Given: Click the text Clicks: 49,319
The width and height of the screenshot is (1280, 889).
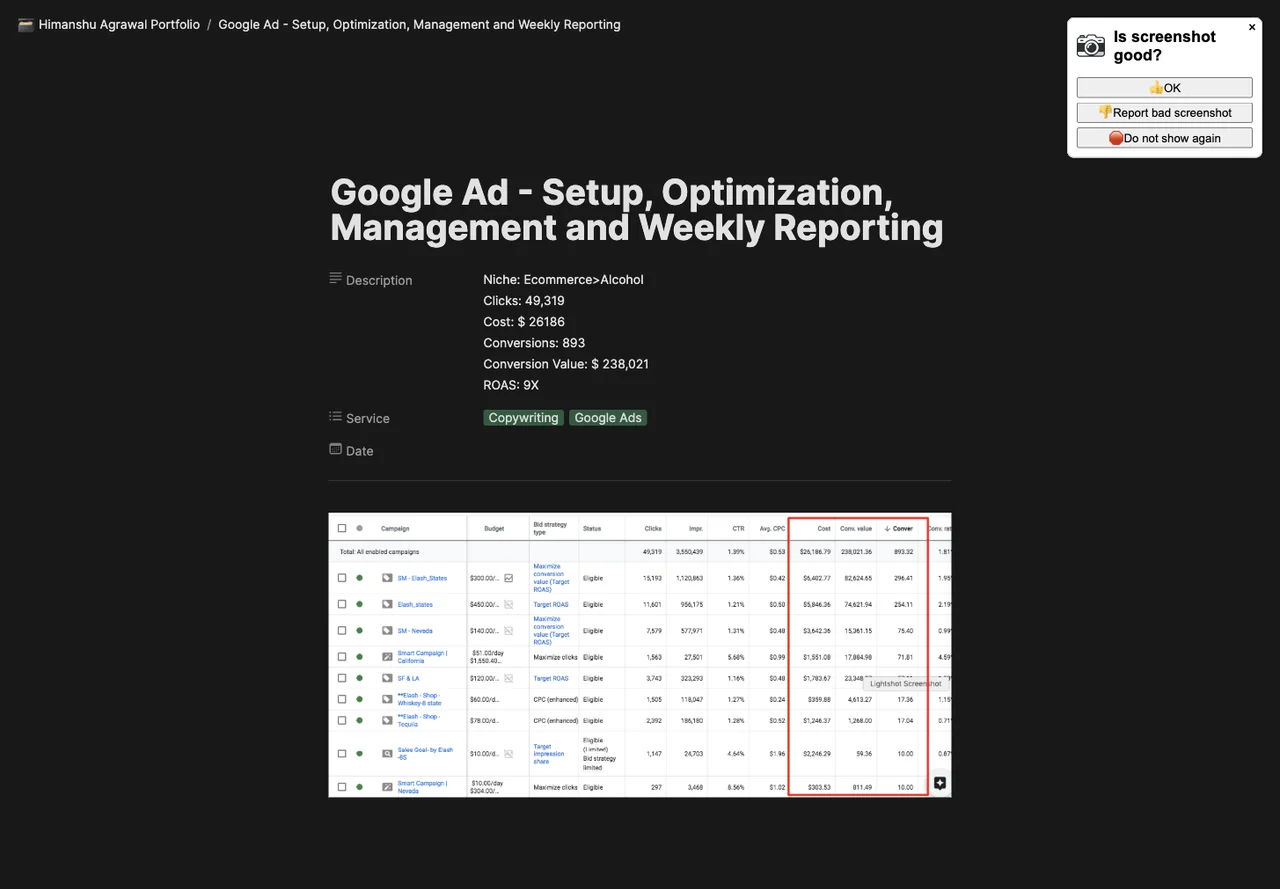Looking at the screenshot, I should click(524, 301).
